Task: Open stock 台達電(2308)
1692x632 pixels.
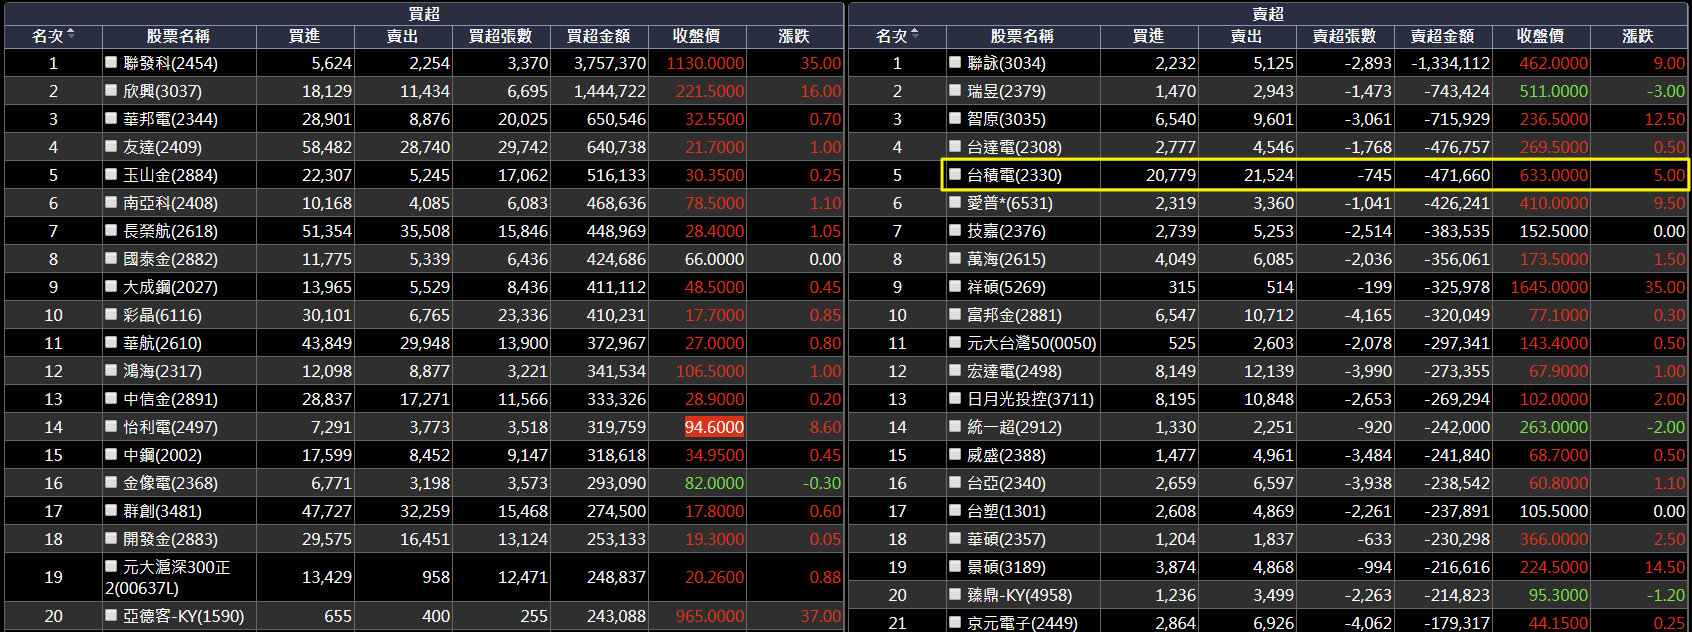Action: [1014, 147]
